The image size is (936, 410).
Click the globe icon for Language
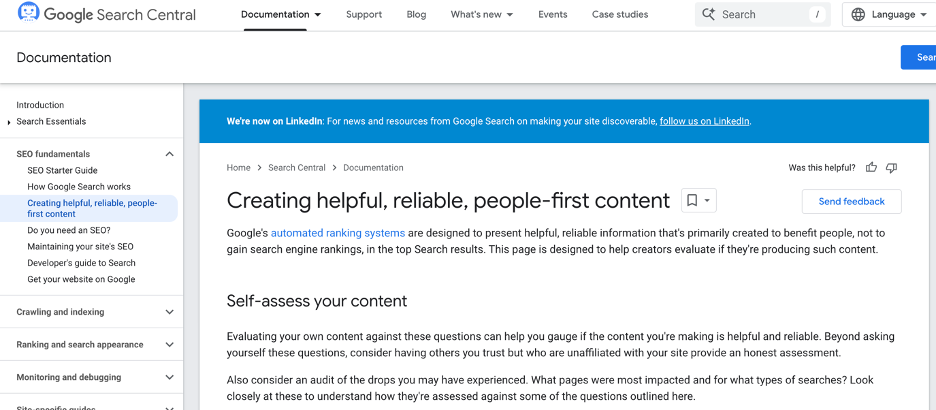859,15
